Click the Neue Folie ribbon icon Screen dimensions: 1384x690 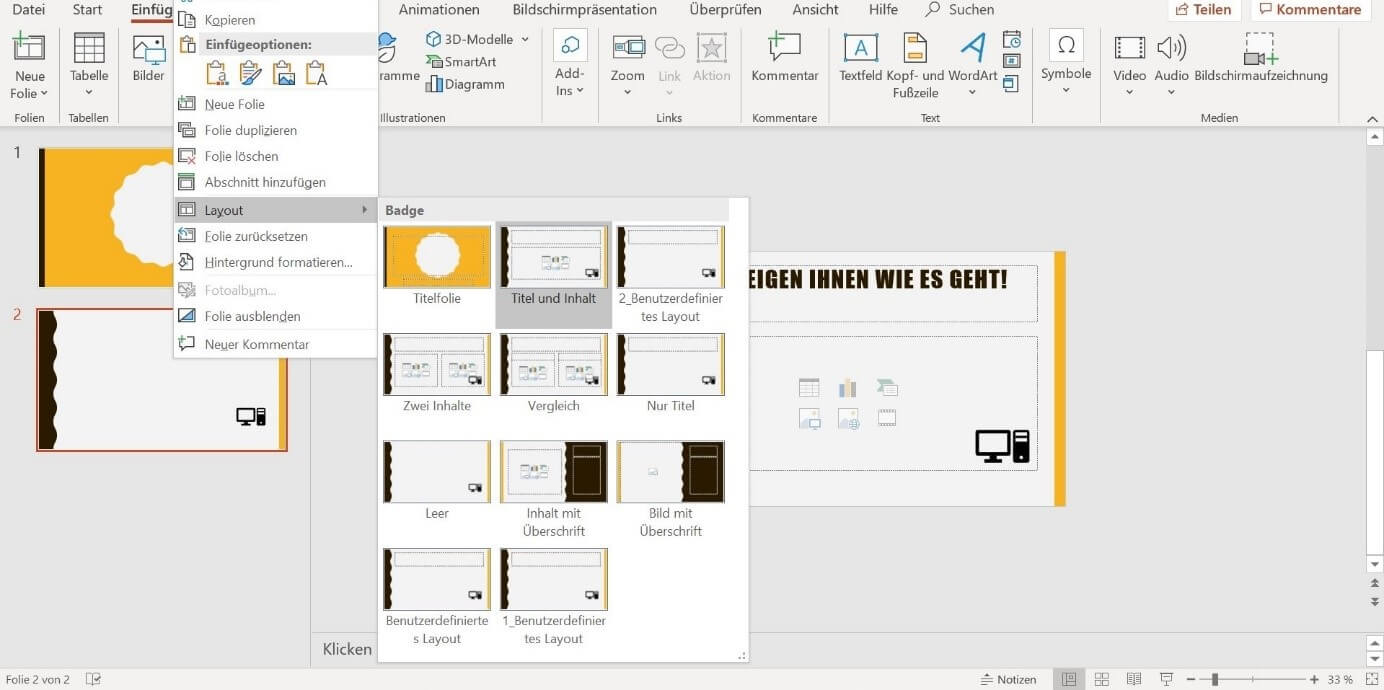[x=29, y=47]
